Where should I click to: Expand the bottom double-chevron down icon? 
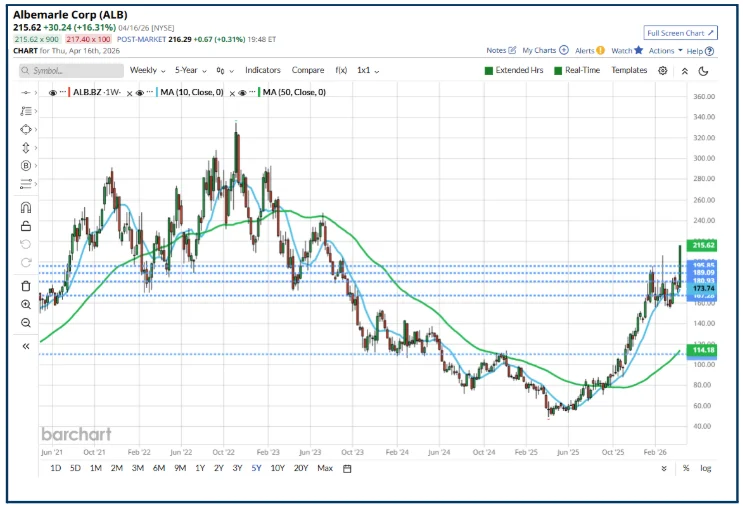pyautogui.click(x=664, y=469)
